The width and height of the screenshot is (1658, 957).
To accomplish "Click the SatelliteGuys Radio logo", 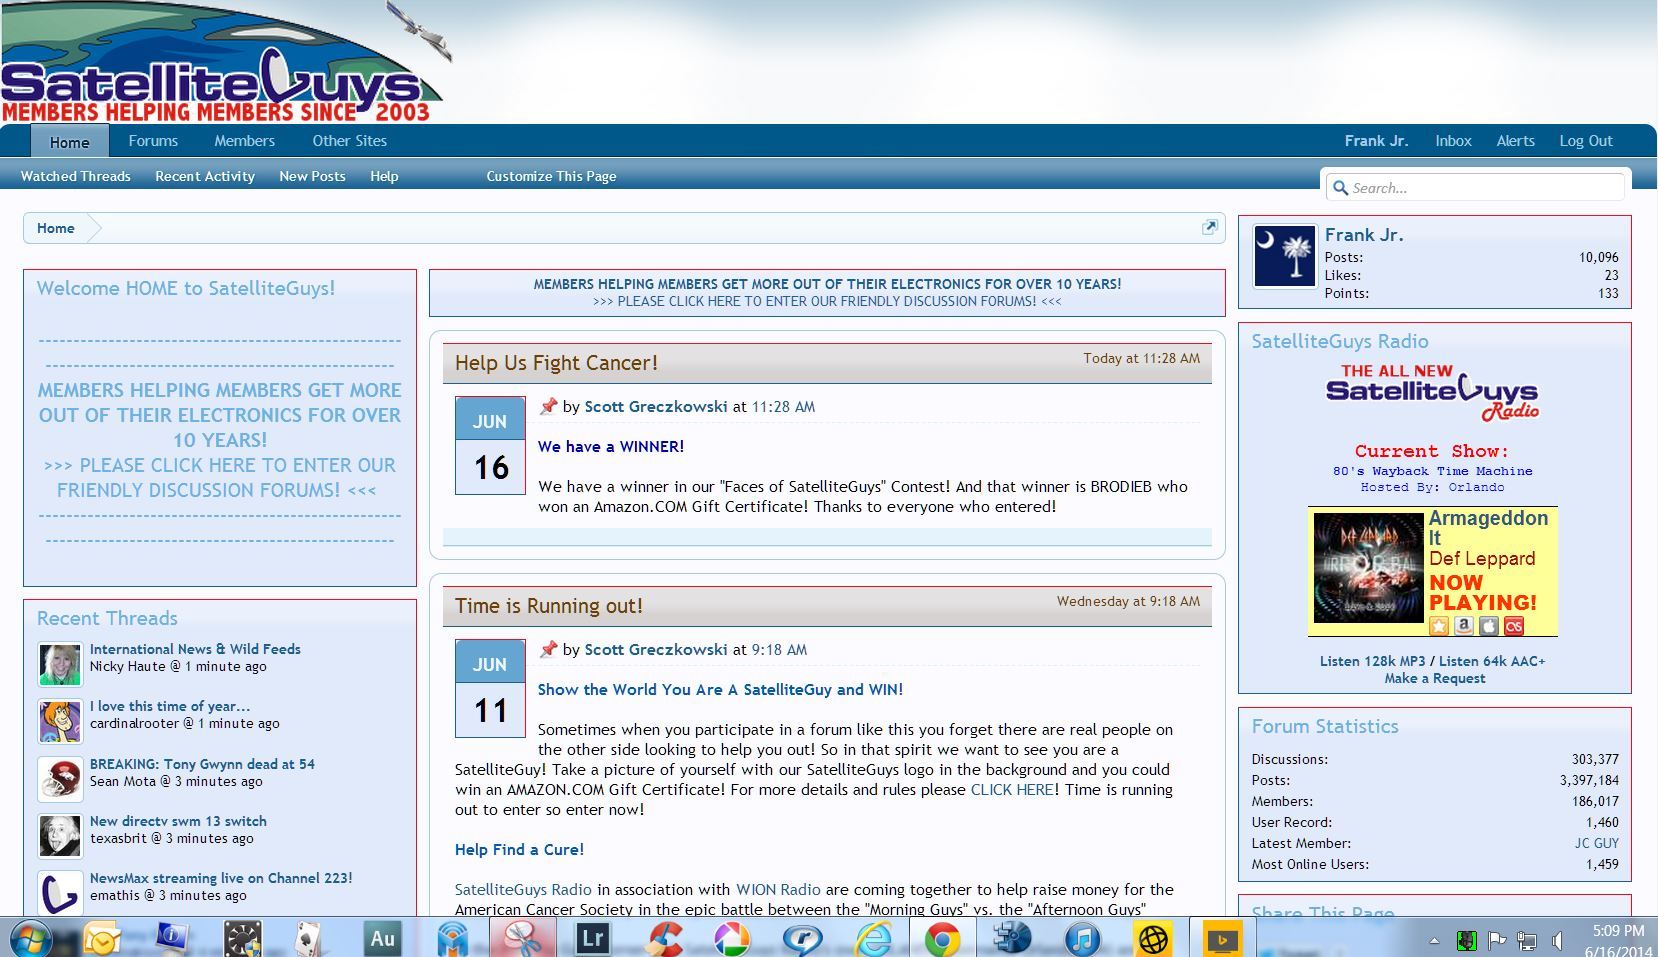I will [1433, 392].
